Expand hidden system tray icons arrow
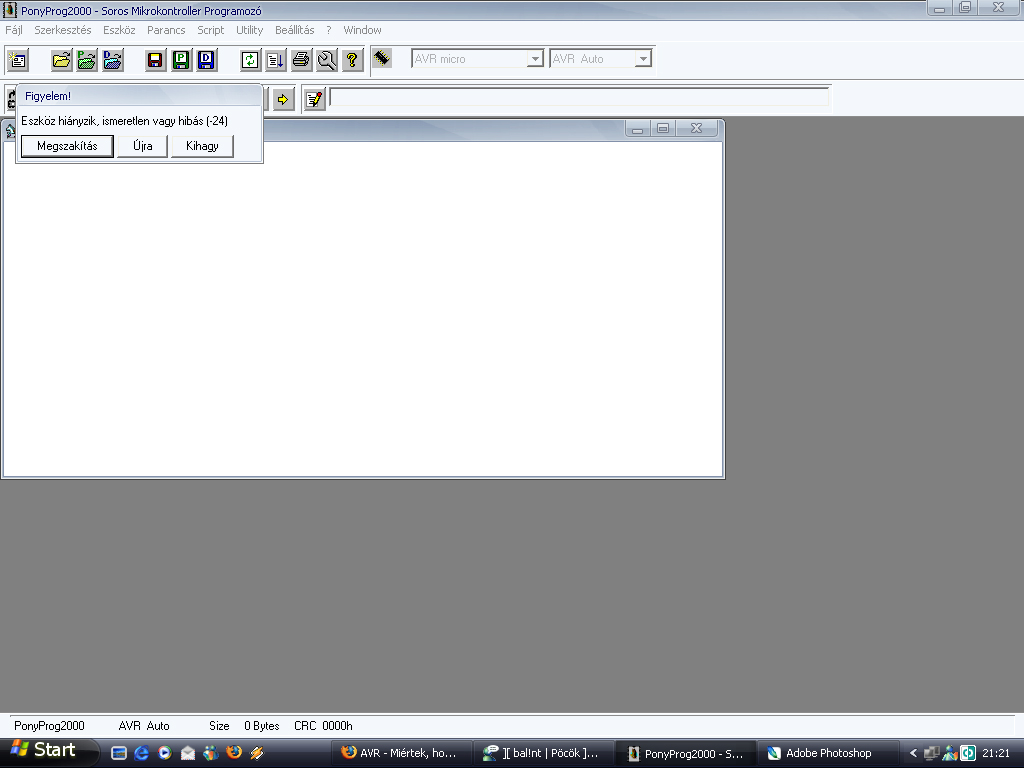 [x=913, y=753]
